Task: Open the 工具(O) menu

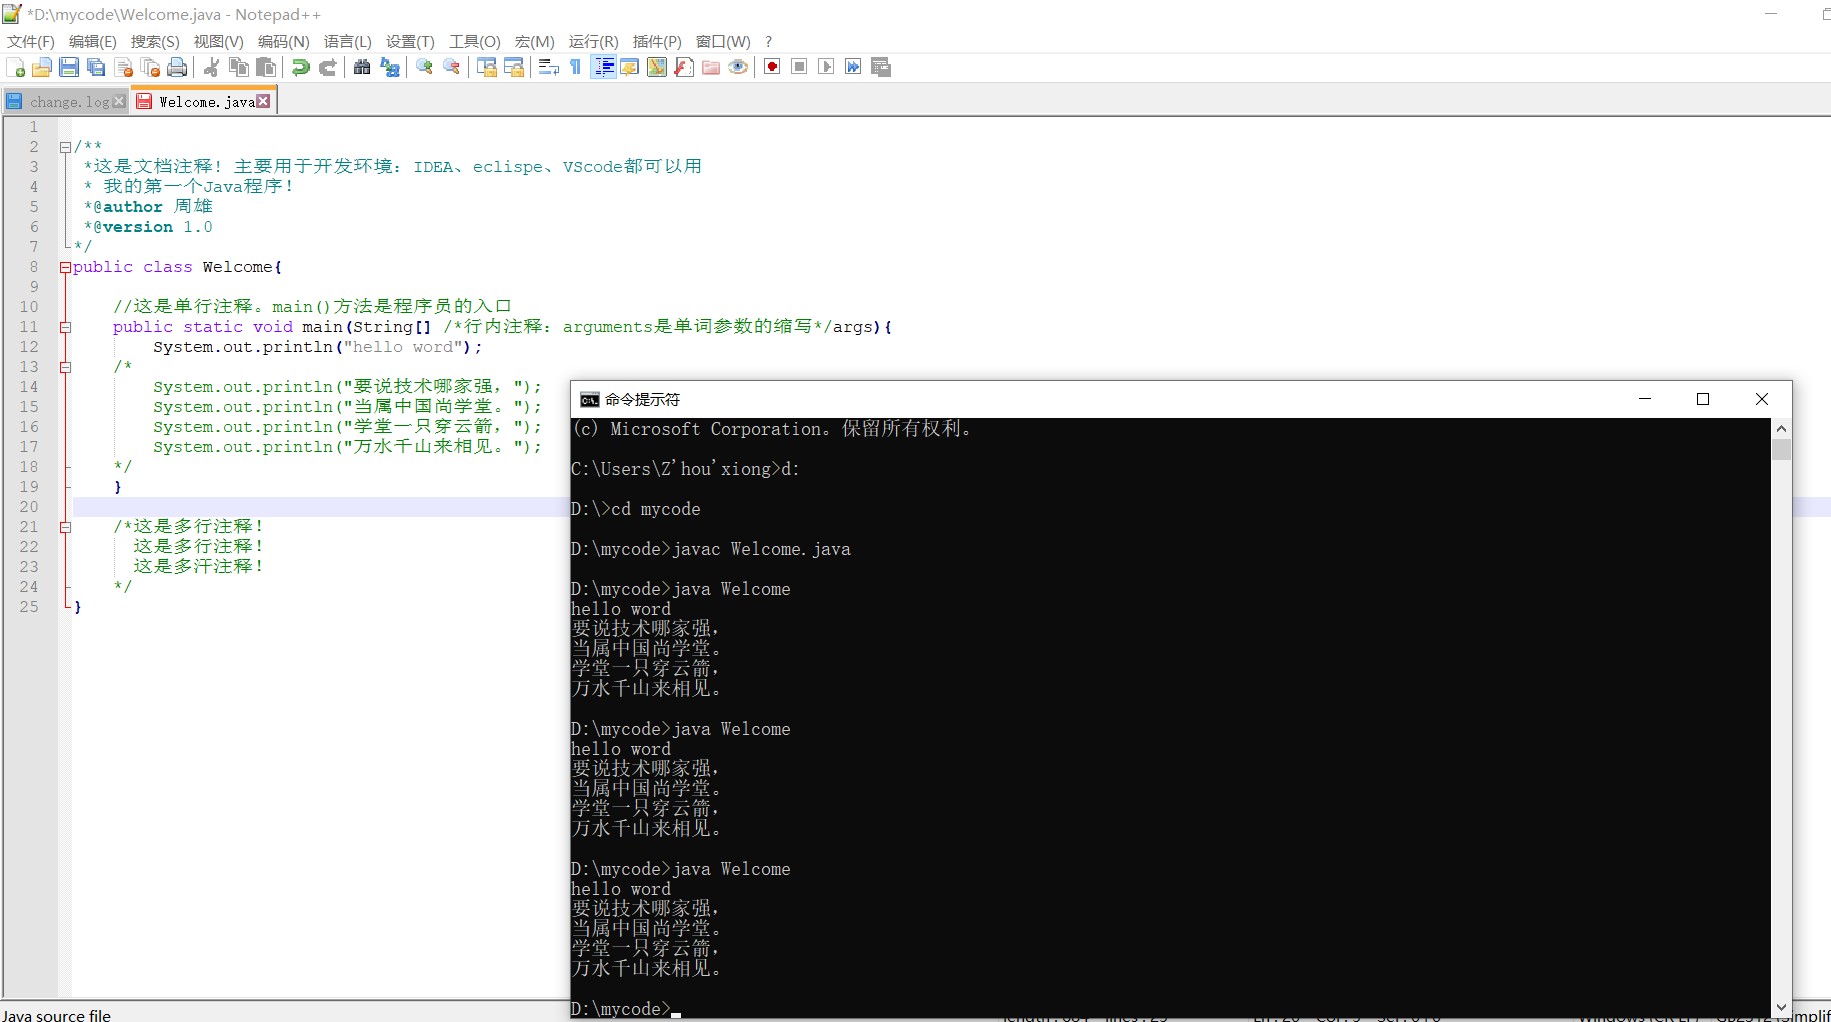Action: tap(475, 41)
